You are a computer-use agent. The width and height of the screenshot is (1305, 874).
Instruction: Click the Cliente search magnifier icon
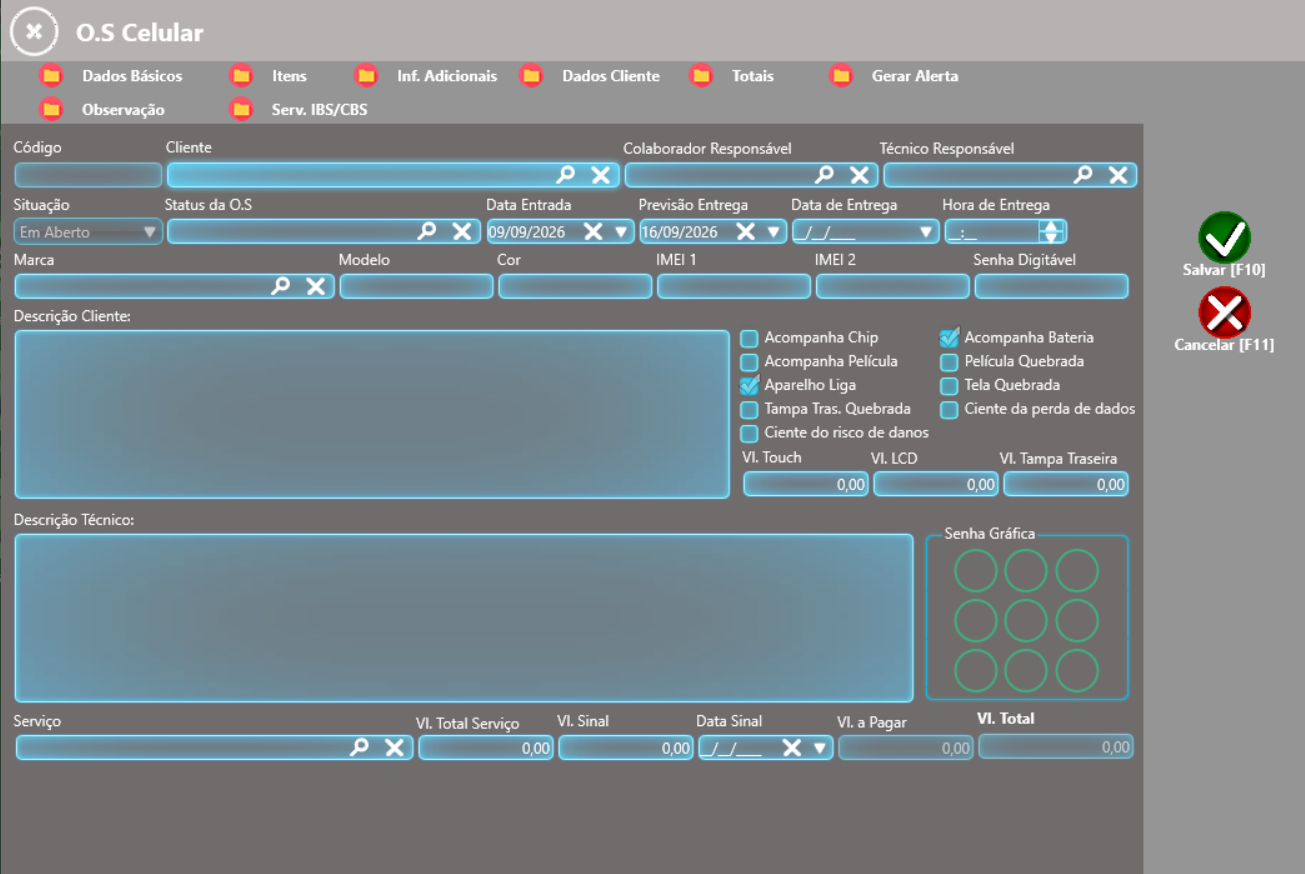click(x=566, y=175)
